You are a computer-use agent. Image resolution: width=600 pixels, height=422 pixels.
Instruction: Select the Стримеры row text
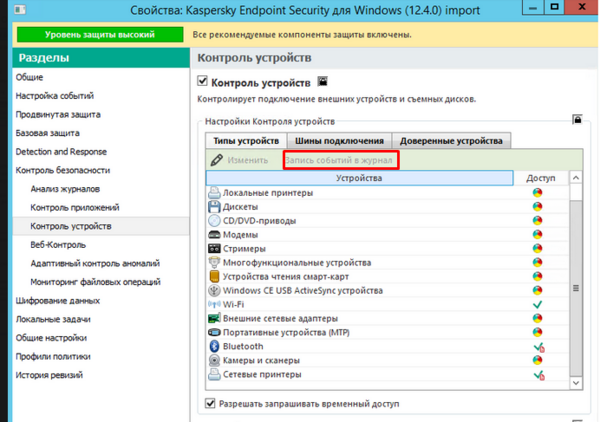(x=245, y=249)
